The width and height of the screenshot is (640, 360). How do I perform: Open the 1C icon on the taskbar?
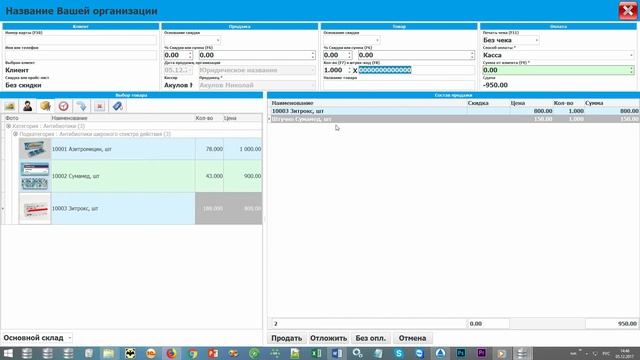151,353
